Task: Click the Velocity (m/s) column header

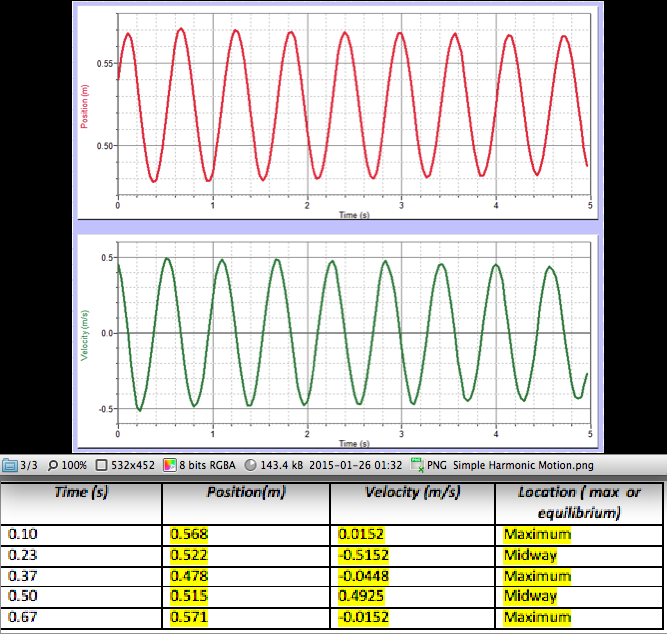Action: [x=412, y=493]
